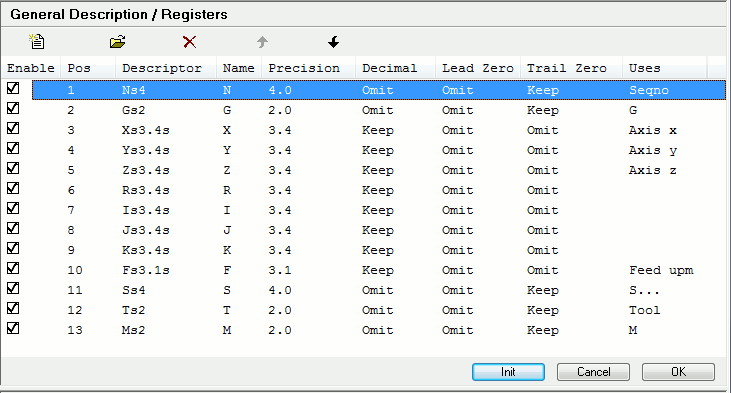Toggle Enable checkbox for Ms2 row
Viewport: 731px width, 393px height.
pos(13,328)
